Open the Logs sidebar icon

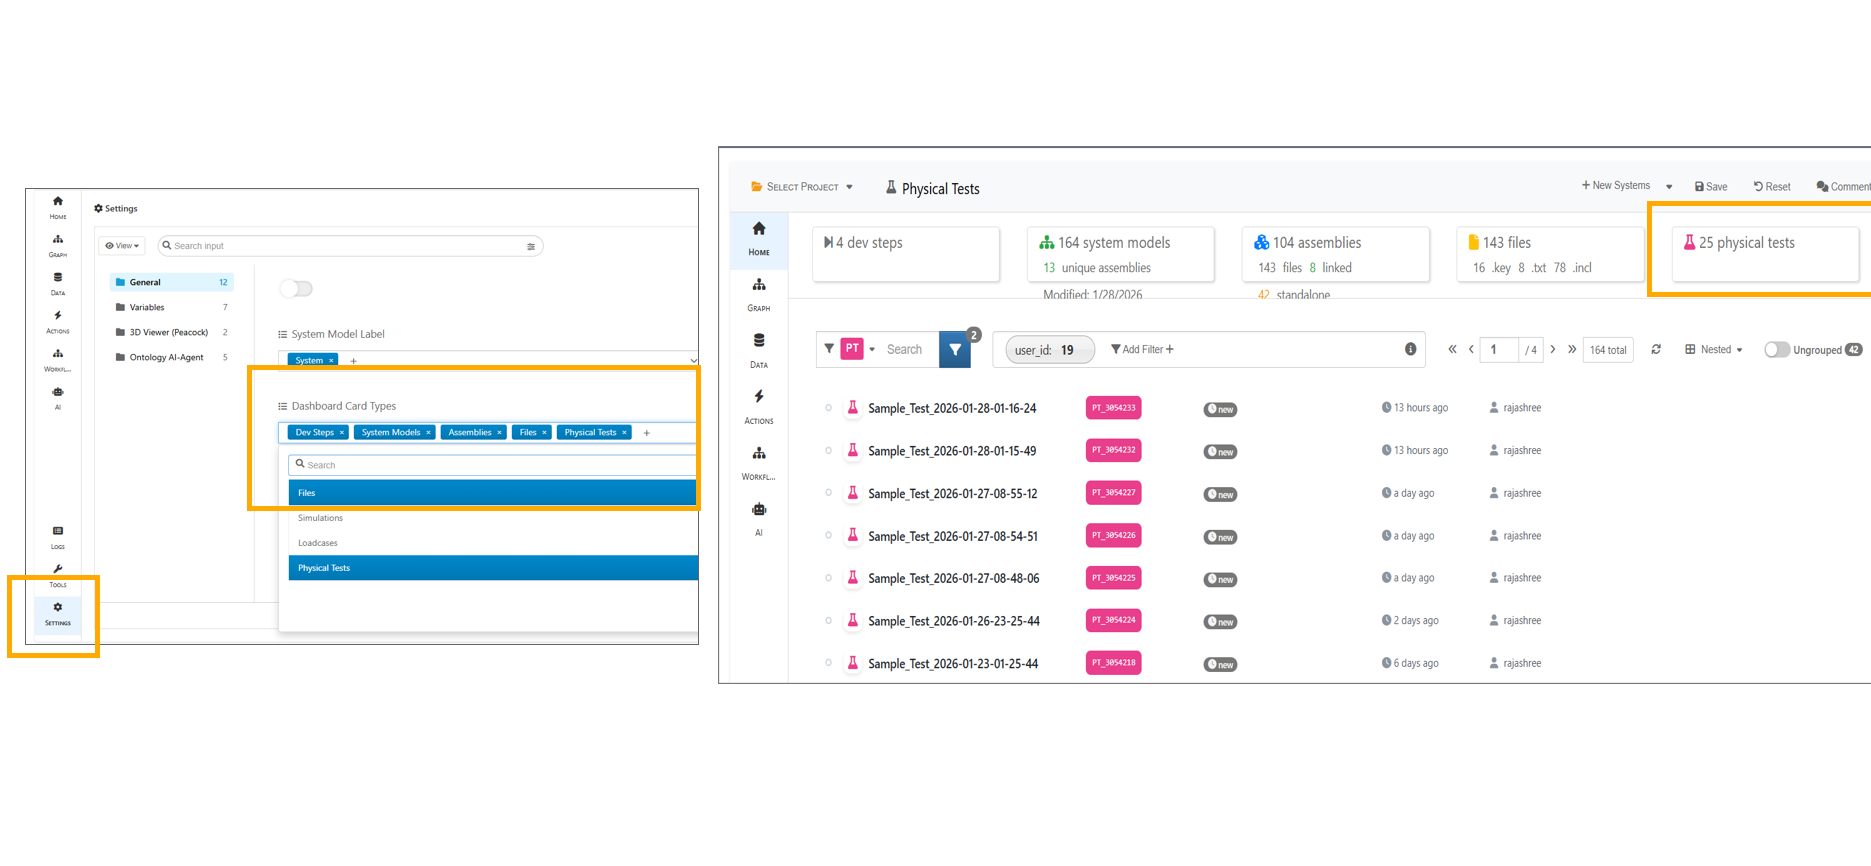(x=58, y=536)
